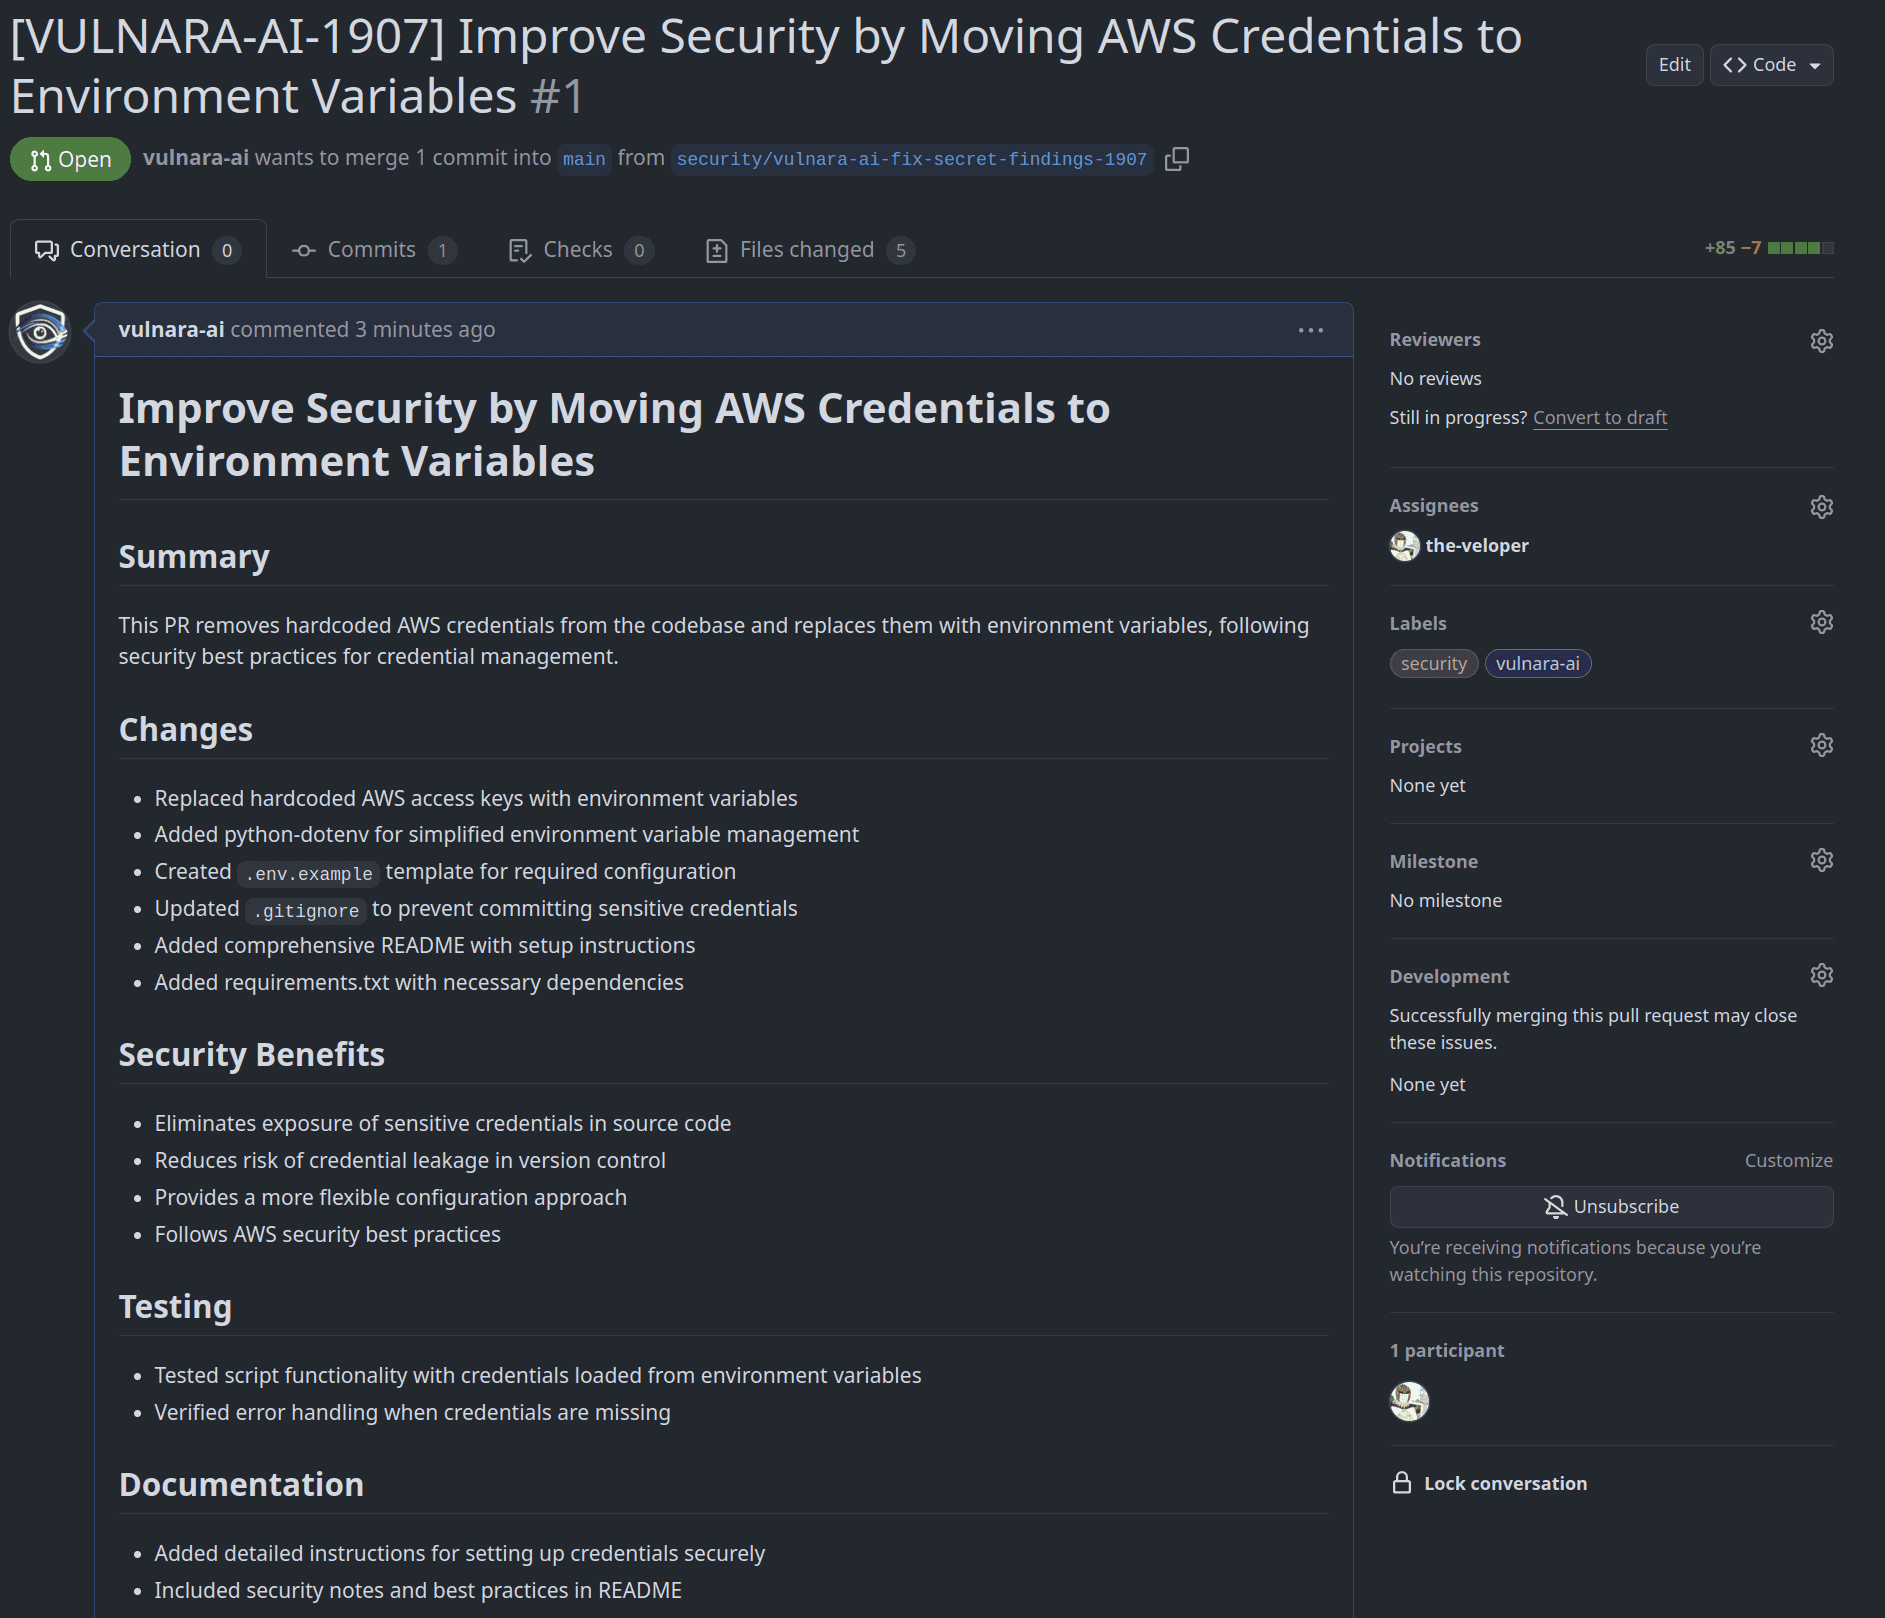Click vulnara-ai avatar beside comment
1885x1618 pixels.
point(40,332)
